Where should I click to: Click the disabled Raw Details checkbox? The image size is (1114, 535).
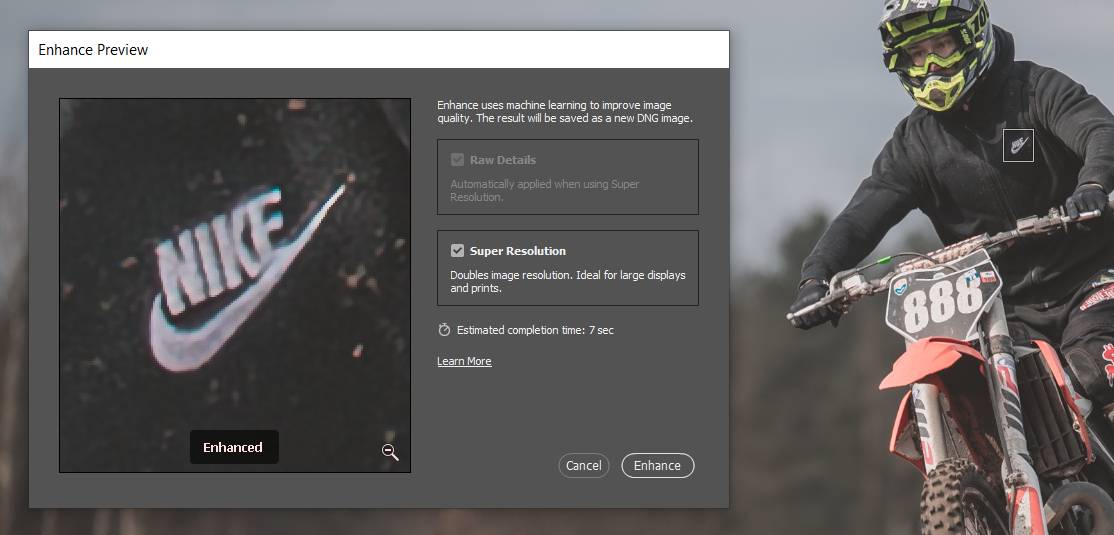coord(458,160)
